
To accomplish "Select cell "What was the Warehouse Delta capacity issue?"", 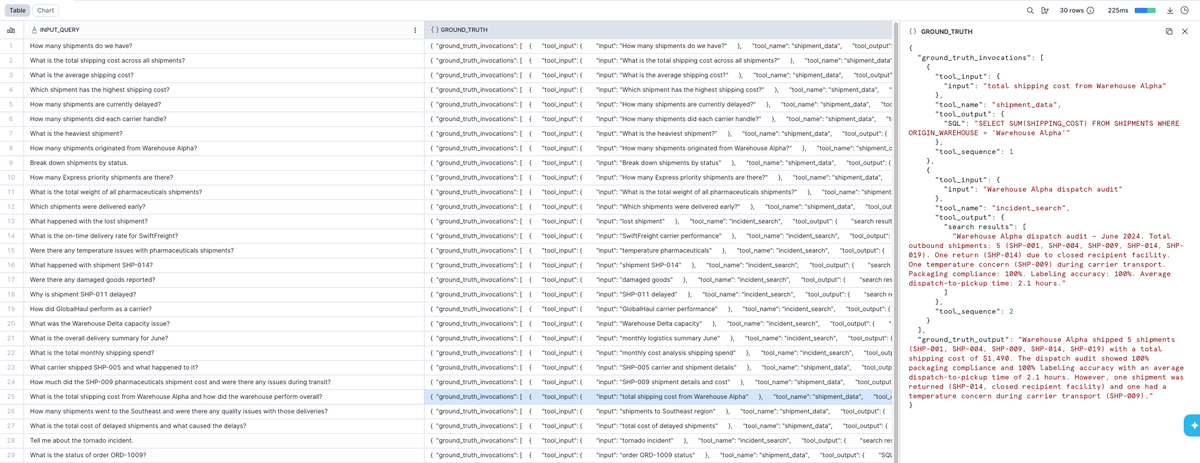I will pyautogui.click(x=223, y=324).
